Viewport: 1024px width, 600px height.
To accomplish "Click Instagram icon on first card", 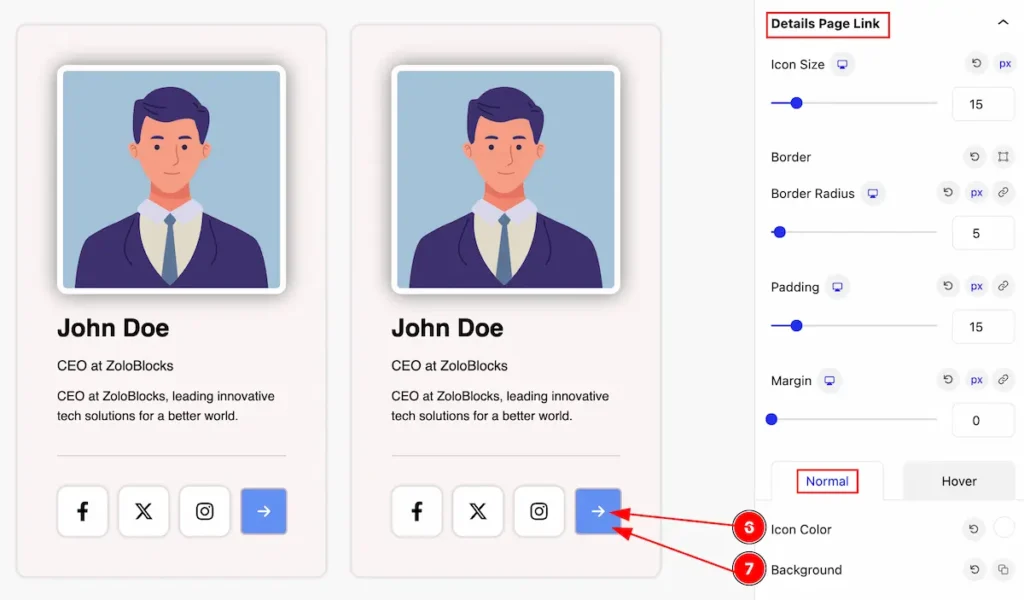I will (x=204, y=511).
